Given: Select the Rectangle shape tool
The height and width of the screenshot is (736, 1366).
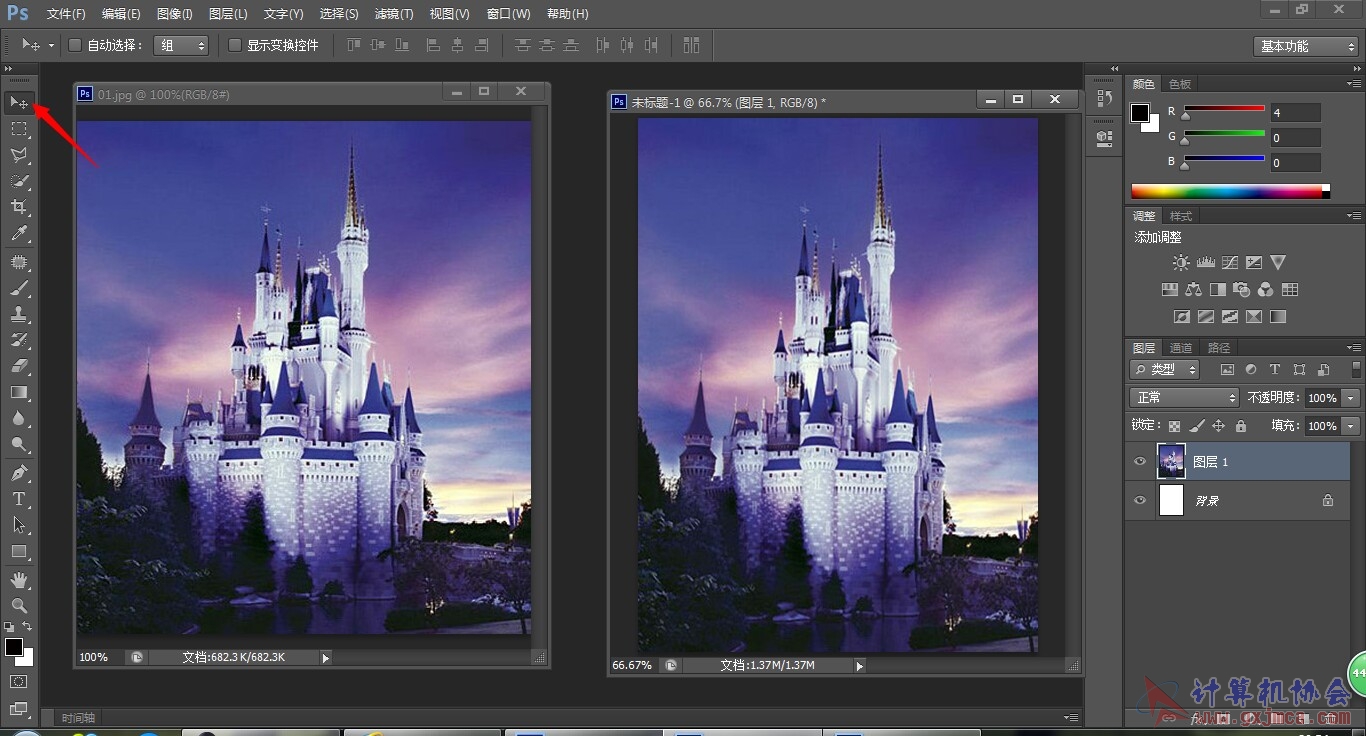Looking at the screenshot, I should [x=19, y=551].
